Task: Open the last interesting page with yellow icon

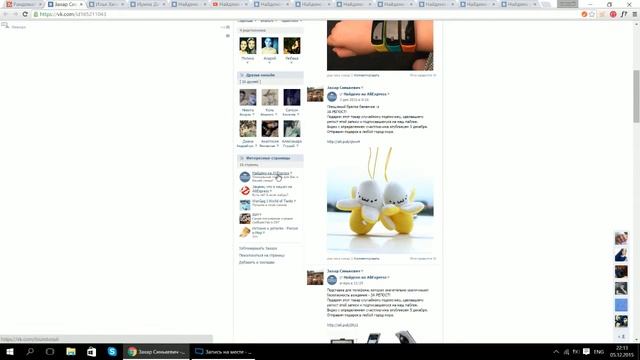Action: pyautogui.click(x=245, y=232)
